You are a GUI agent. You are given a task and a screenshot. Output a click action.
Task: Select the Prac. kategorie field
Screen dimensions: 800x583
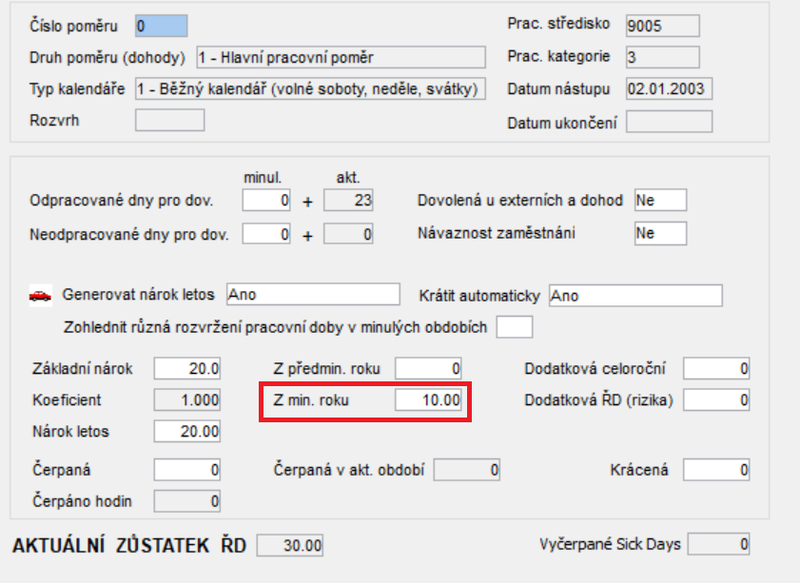(663, 57)
